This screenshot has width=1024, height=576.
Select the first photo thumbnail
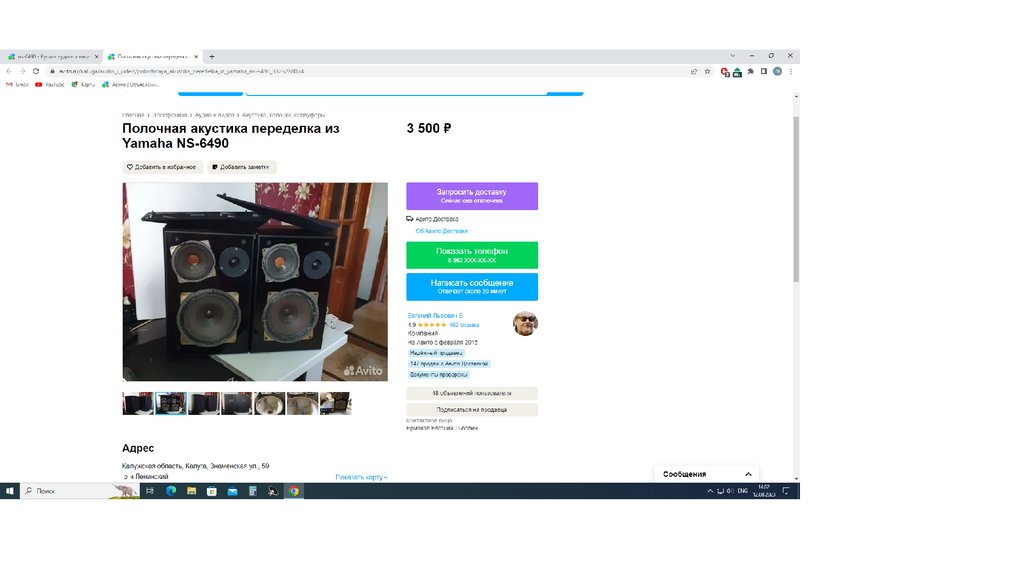tap(138, 404)
